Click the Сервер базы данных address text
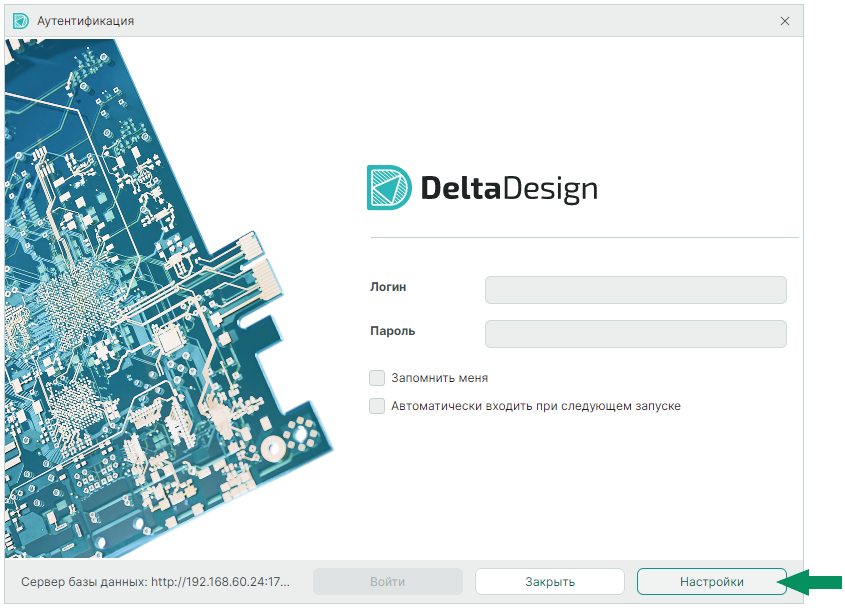Image resolution: width=845 pixels, height=608 pixels. pos(155,582)
